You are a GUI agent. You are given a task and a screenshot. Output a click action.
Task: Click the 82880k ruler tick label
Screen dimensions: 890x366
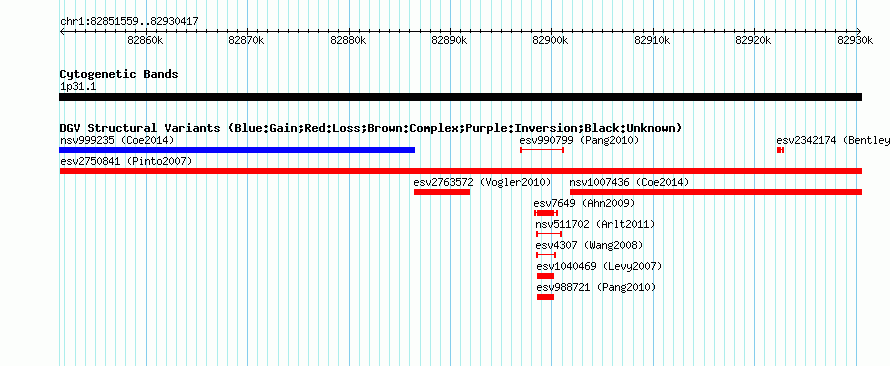click(x=348, y=41)
